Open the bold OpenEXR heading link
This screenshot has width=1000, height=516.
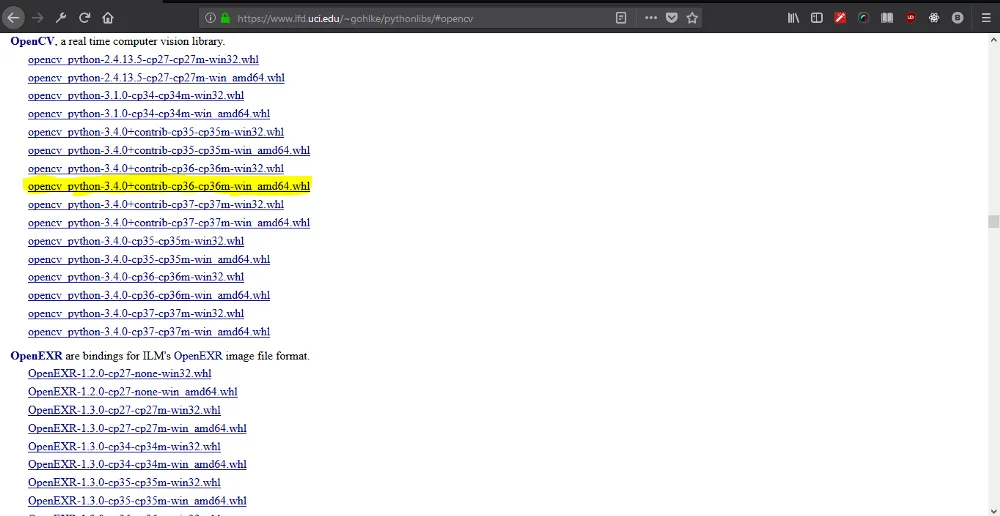pos(36,356)
